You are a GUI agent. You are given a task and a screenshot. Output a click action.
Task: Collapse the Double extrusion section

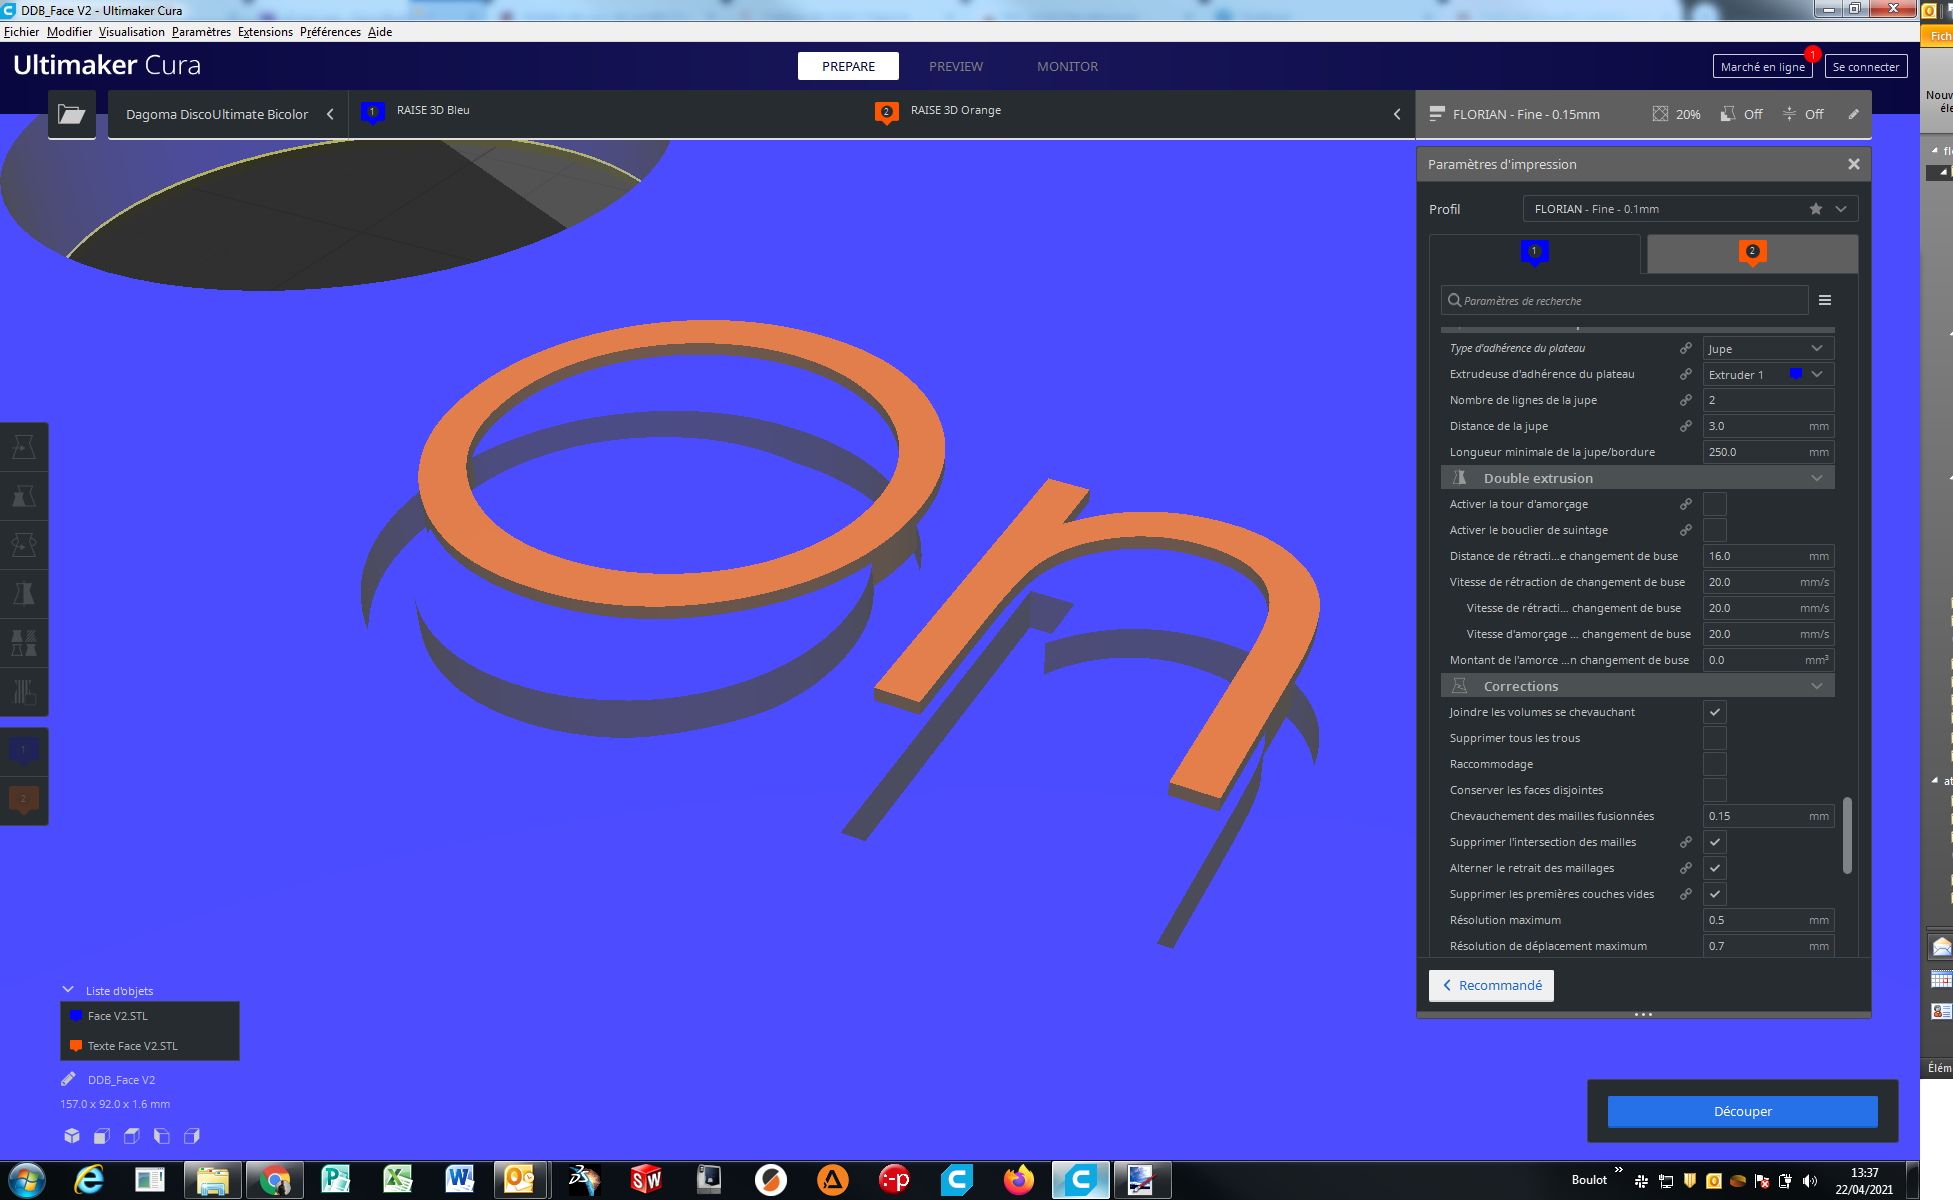(1816, 478)
